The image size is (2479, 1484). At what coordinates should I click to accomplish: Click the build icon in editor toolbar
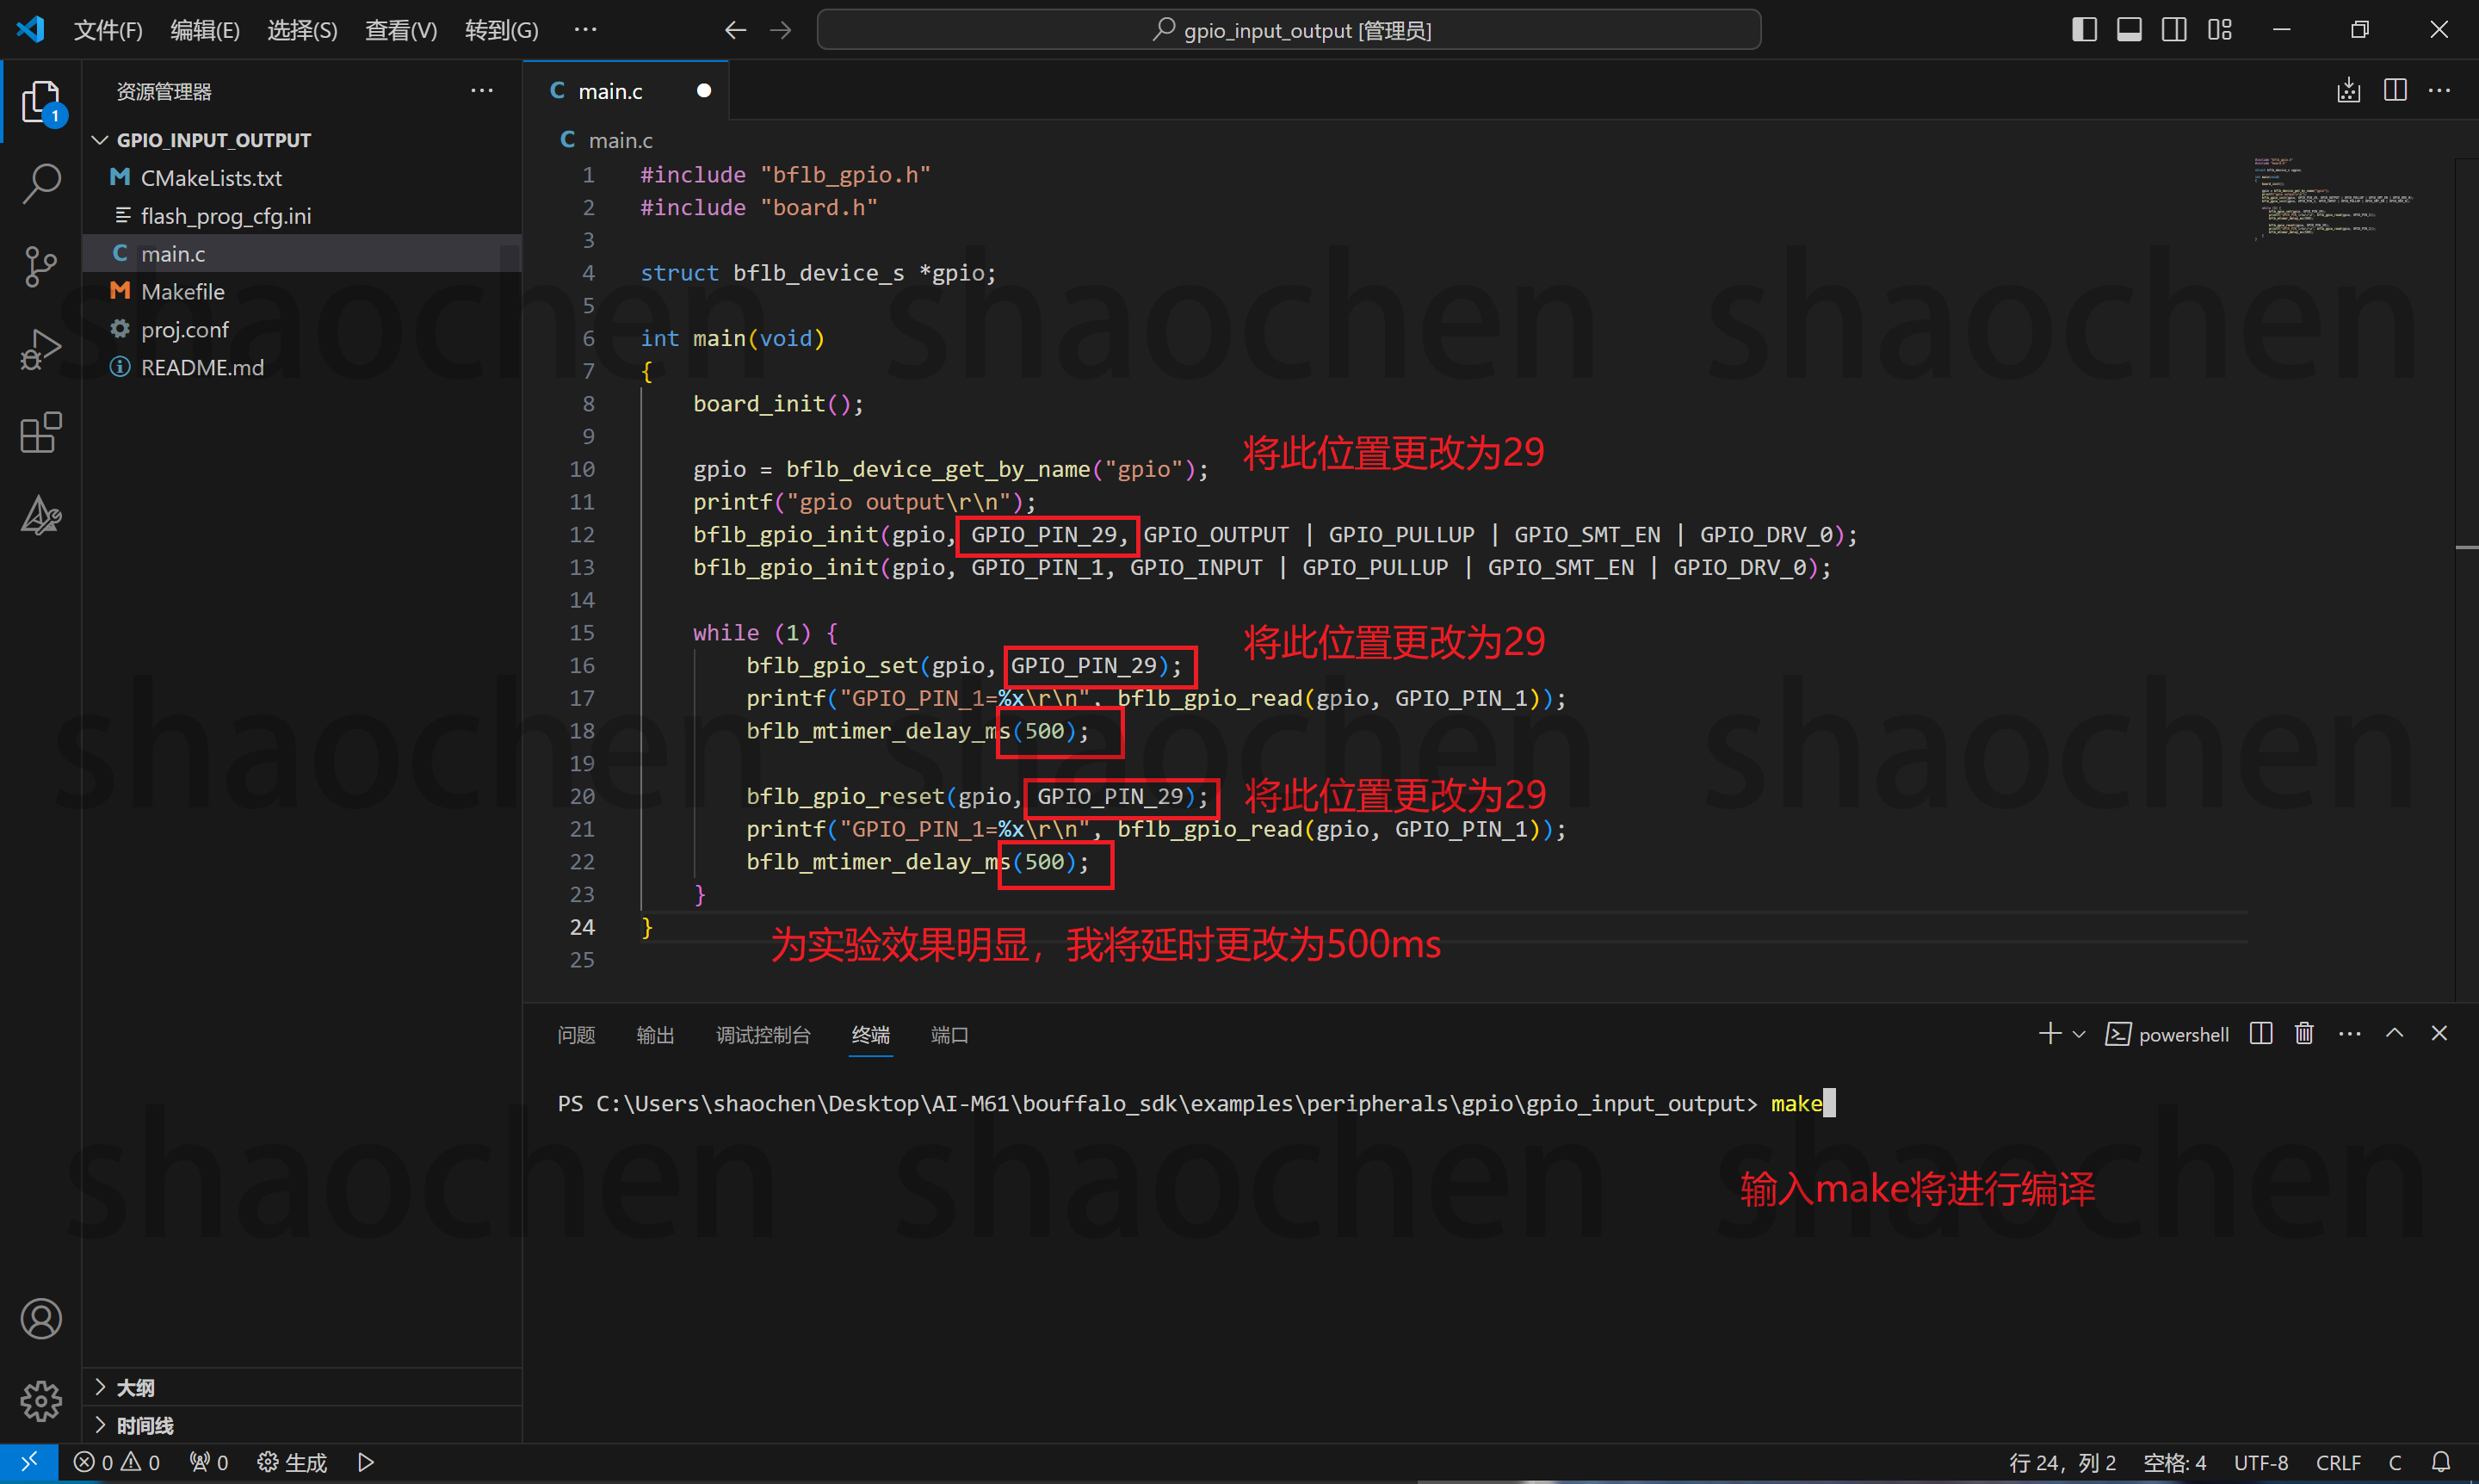click(2349, 91)
